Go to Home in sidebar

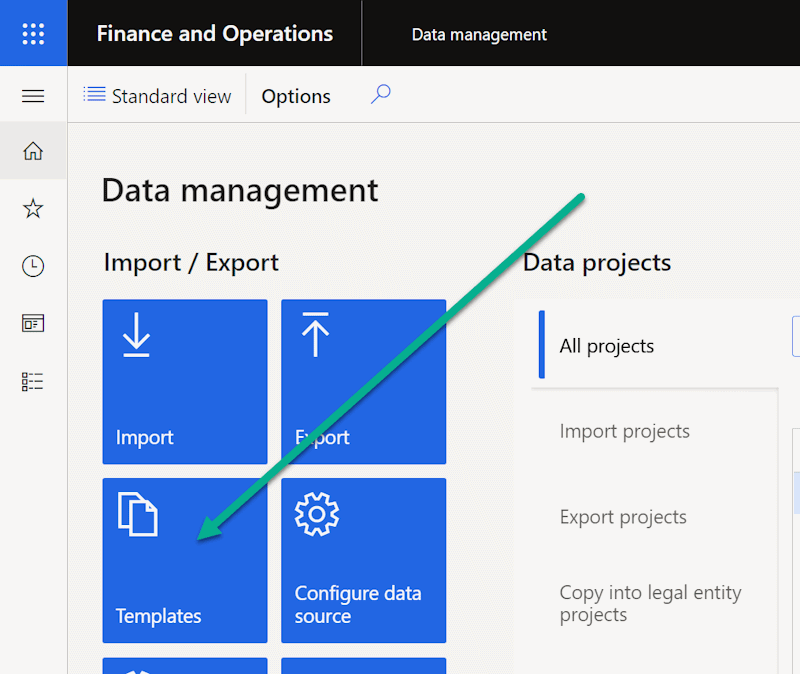(33, 151)
